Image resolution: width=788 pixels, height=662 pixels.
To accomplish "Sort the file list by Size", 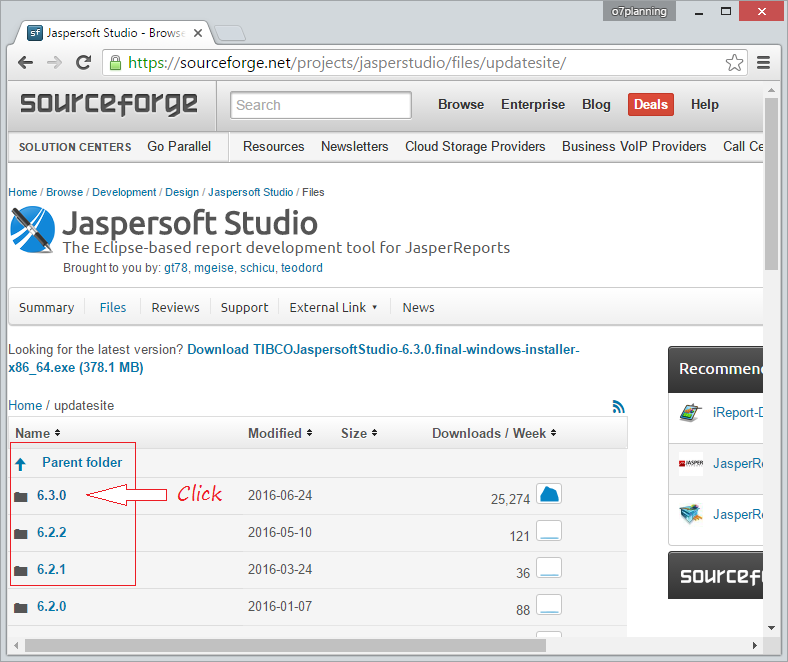I will click(359, 433).
